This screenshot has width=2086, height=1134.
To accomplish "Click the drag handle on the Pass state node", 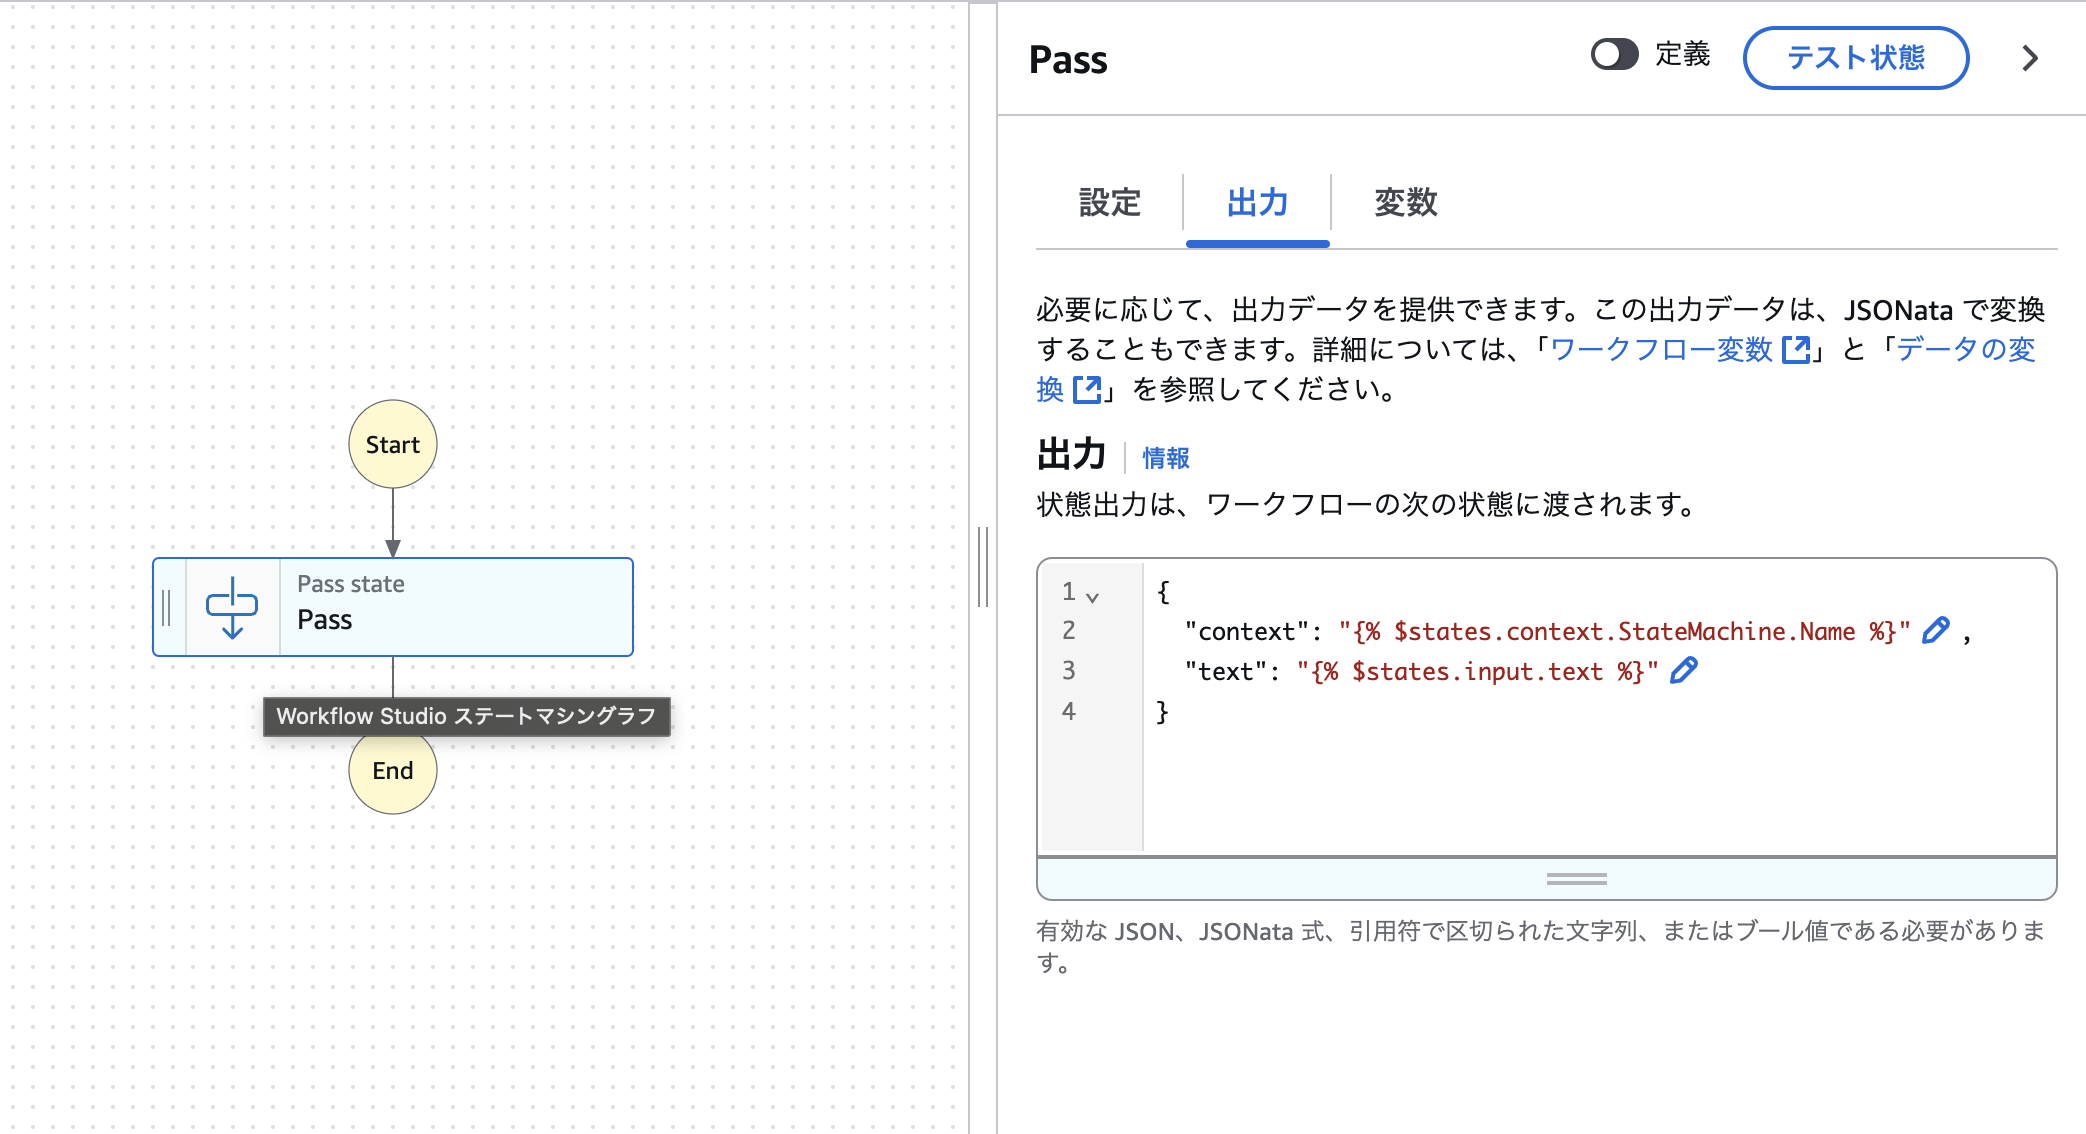I will pos(167,606).
